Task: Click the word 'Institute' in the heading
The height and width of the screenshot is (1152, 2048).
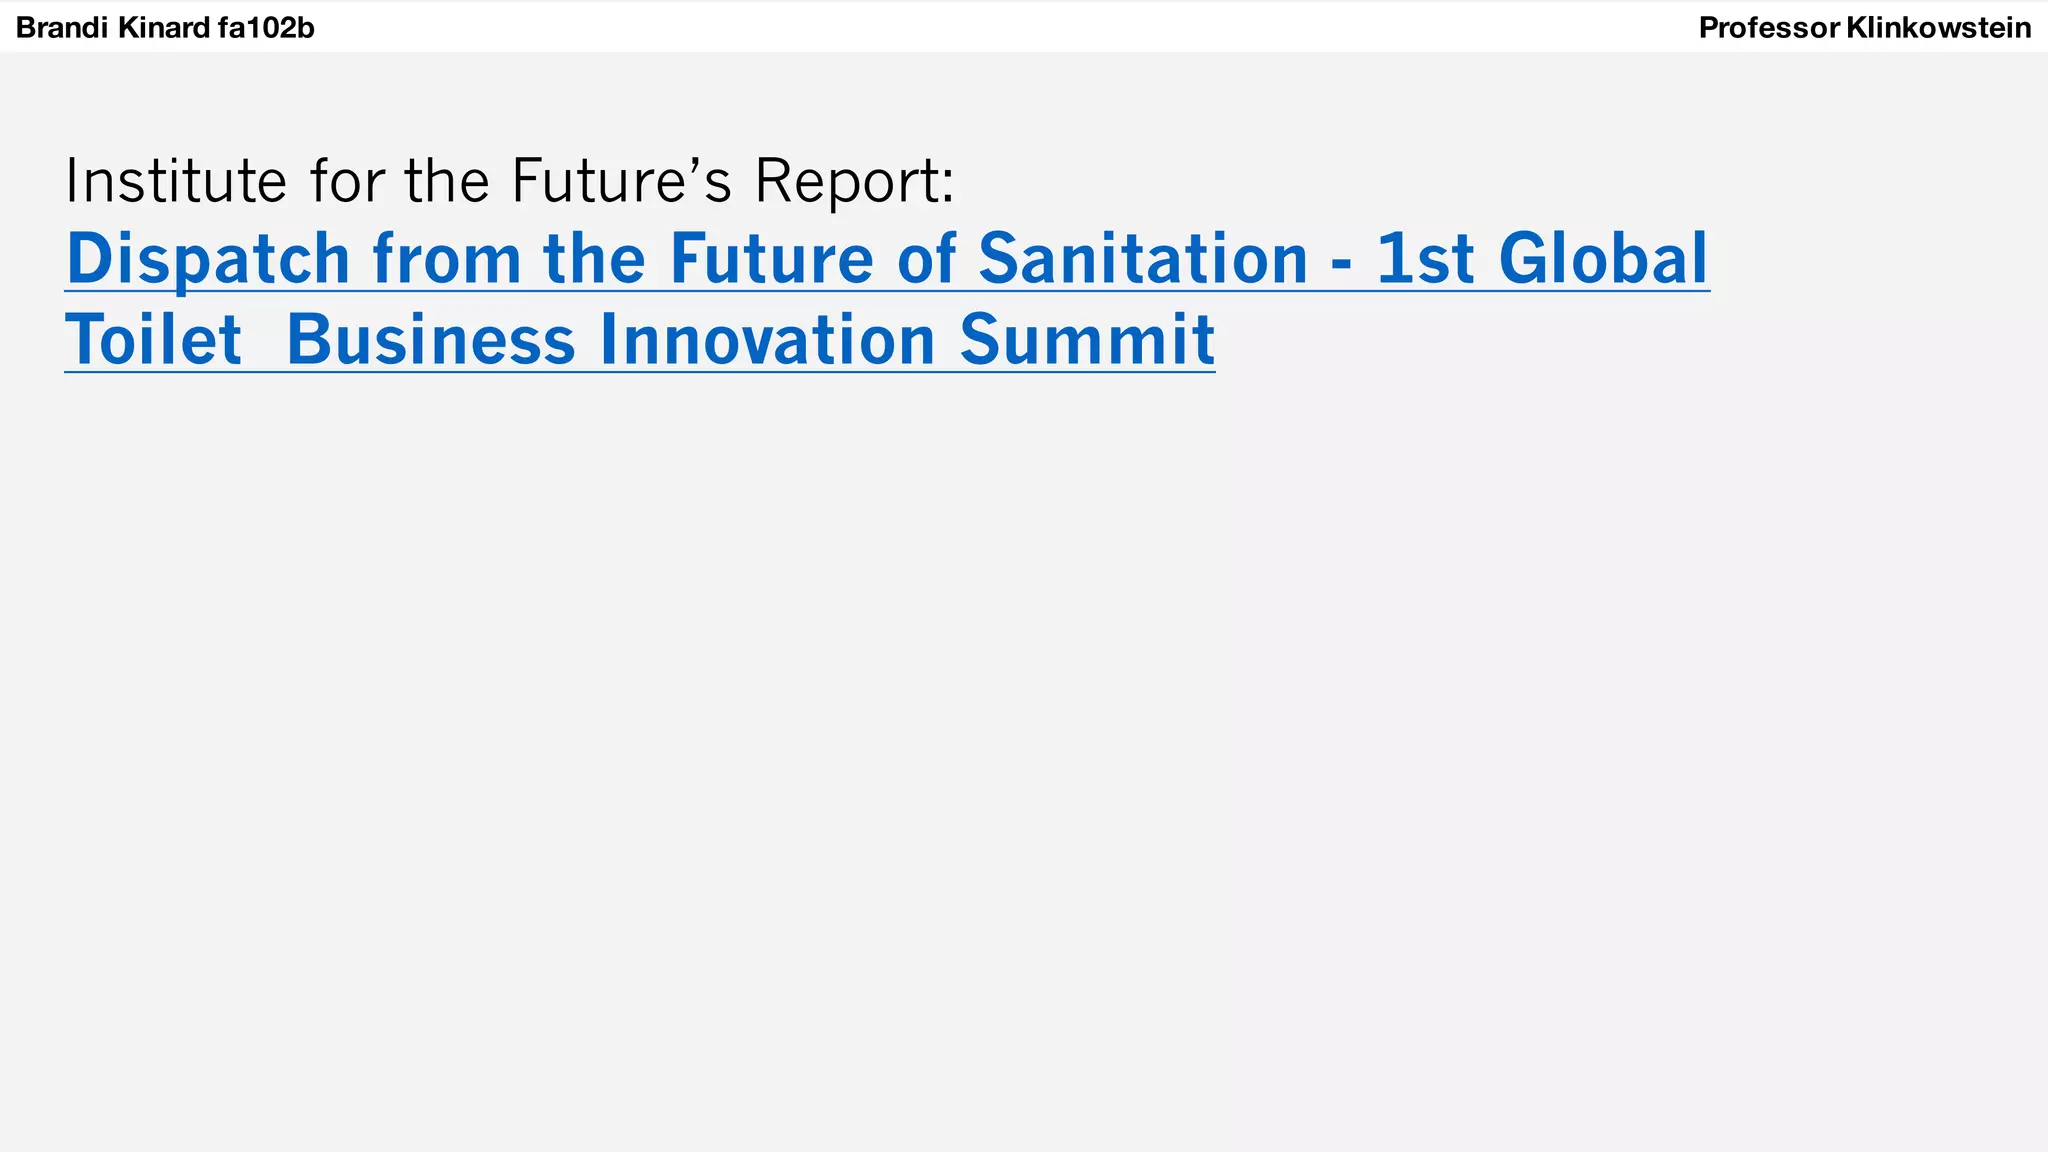Action: (x=176, y=181)
